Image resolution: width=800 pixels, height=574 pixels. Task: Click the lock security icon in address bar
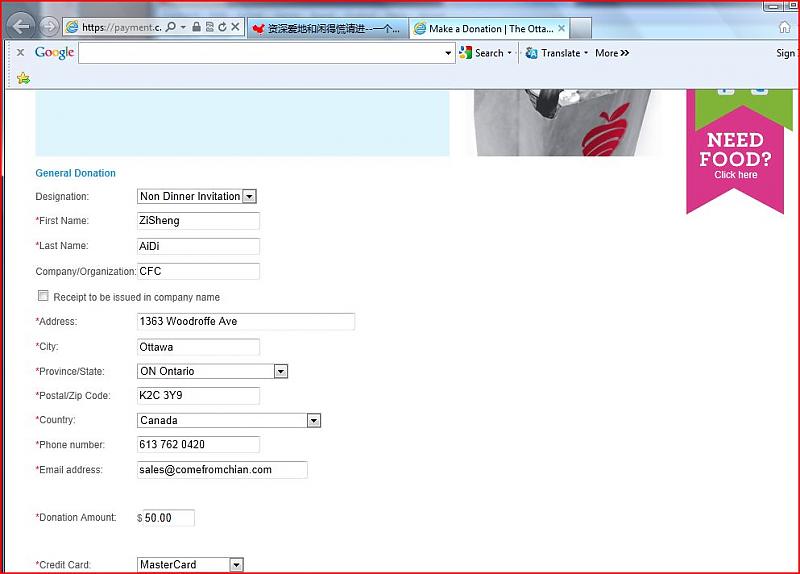coord(196,28)
